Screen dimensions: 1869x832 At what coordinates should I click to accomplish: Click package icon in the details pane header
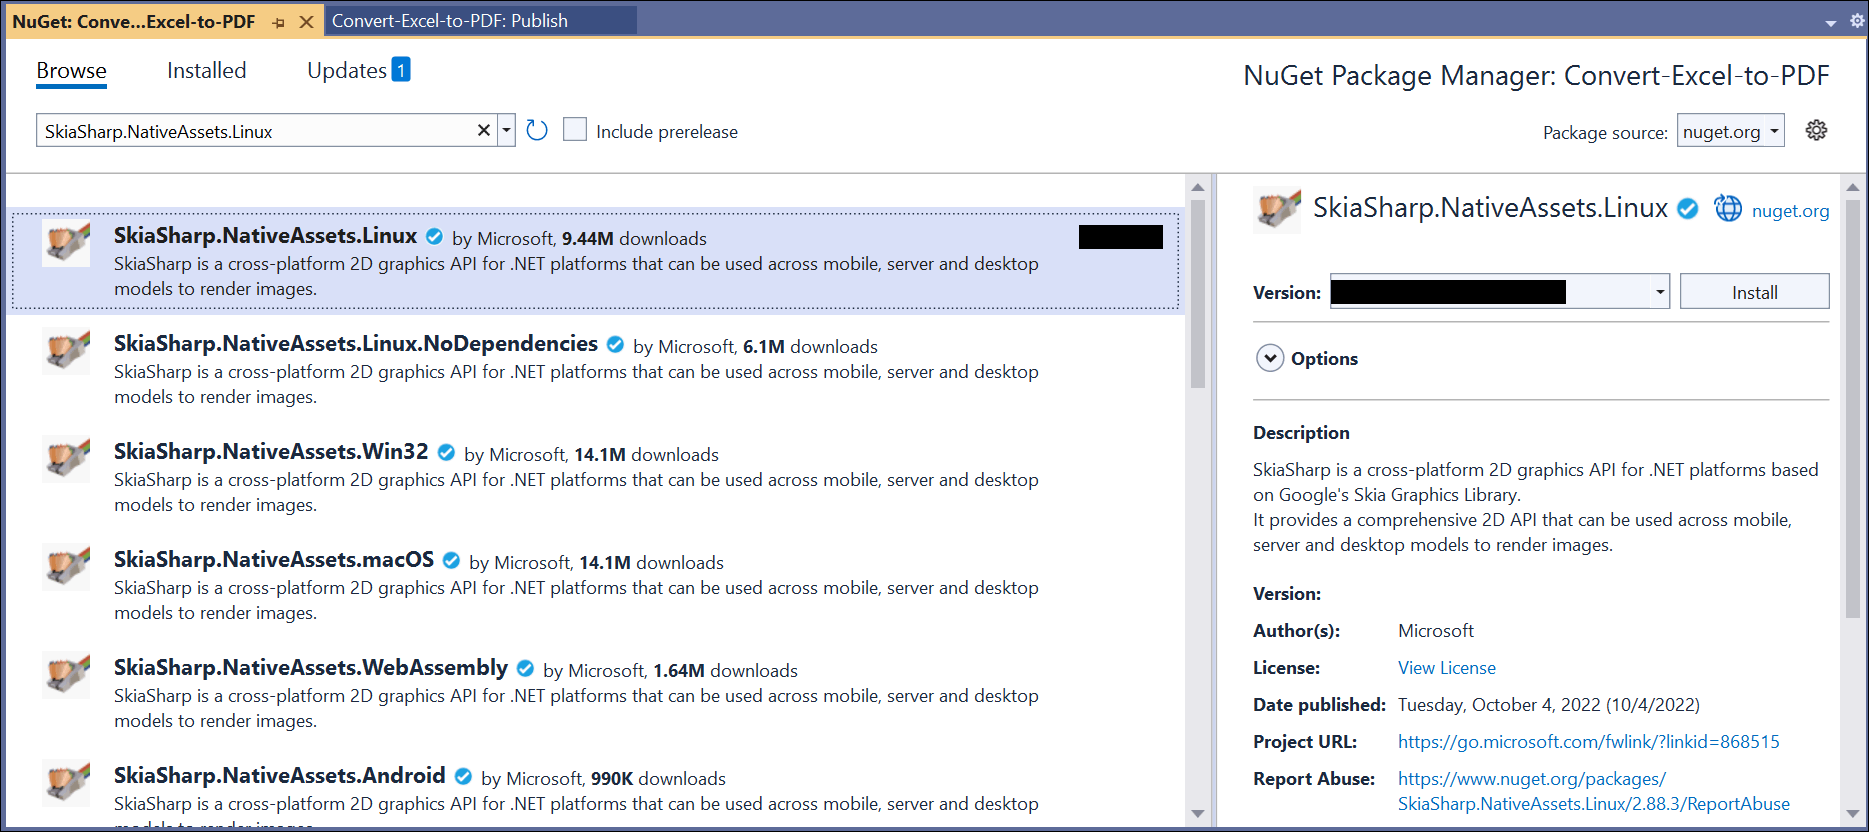[x=1277, y=209]
